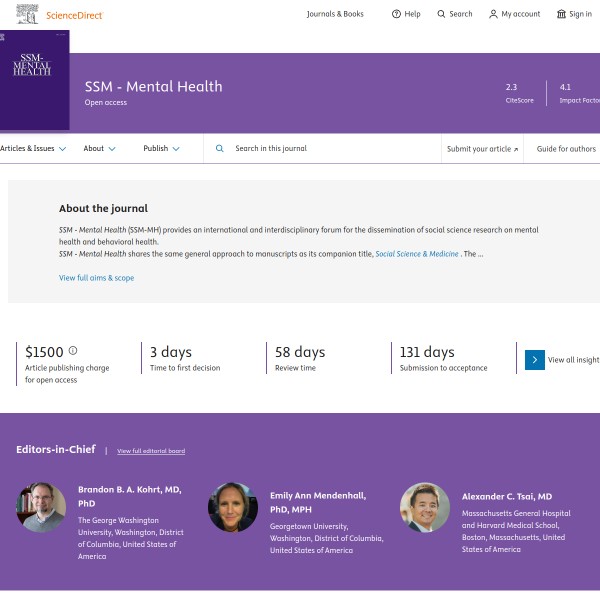The height and width of the screenshot is (600, 600).
Task: Expand the About dropdown menu
Action: (99, 149)
